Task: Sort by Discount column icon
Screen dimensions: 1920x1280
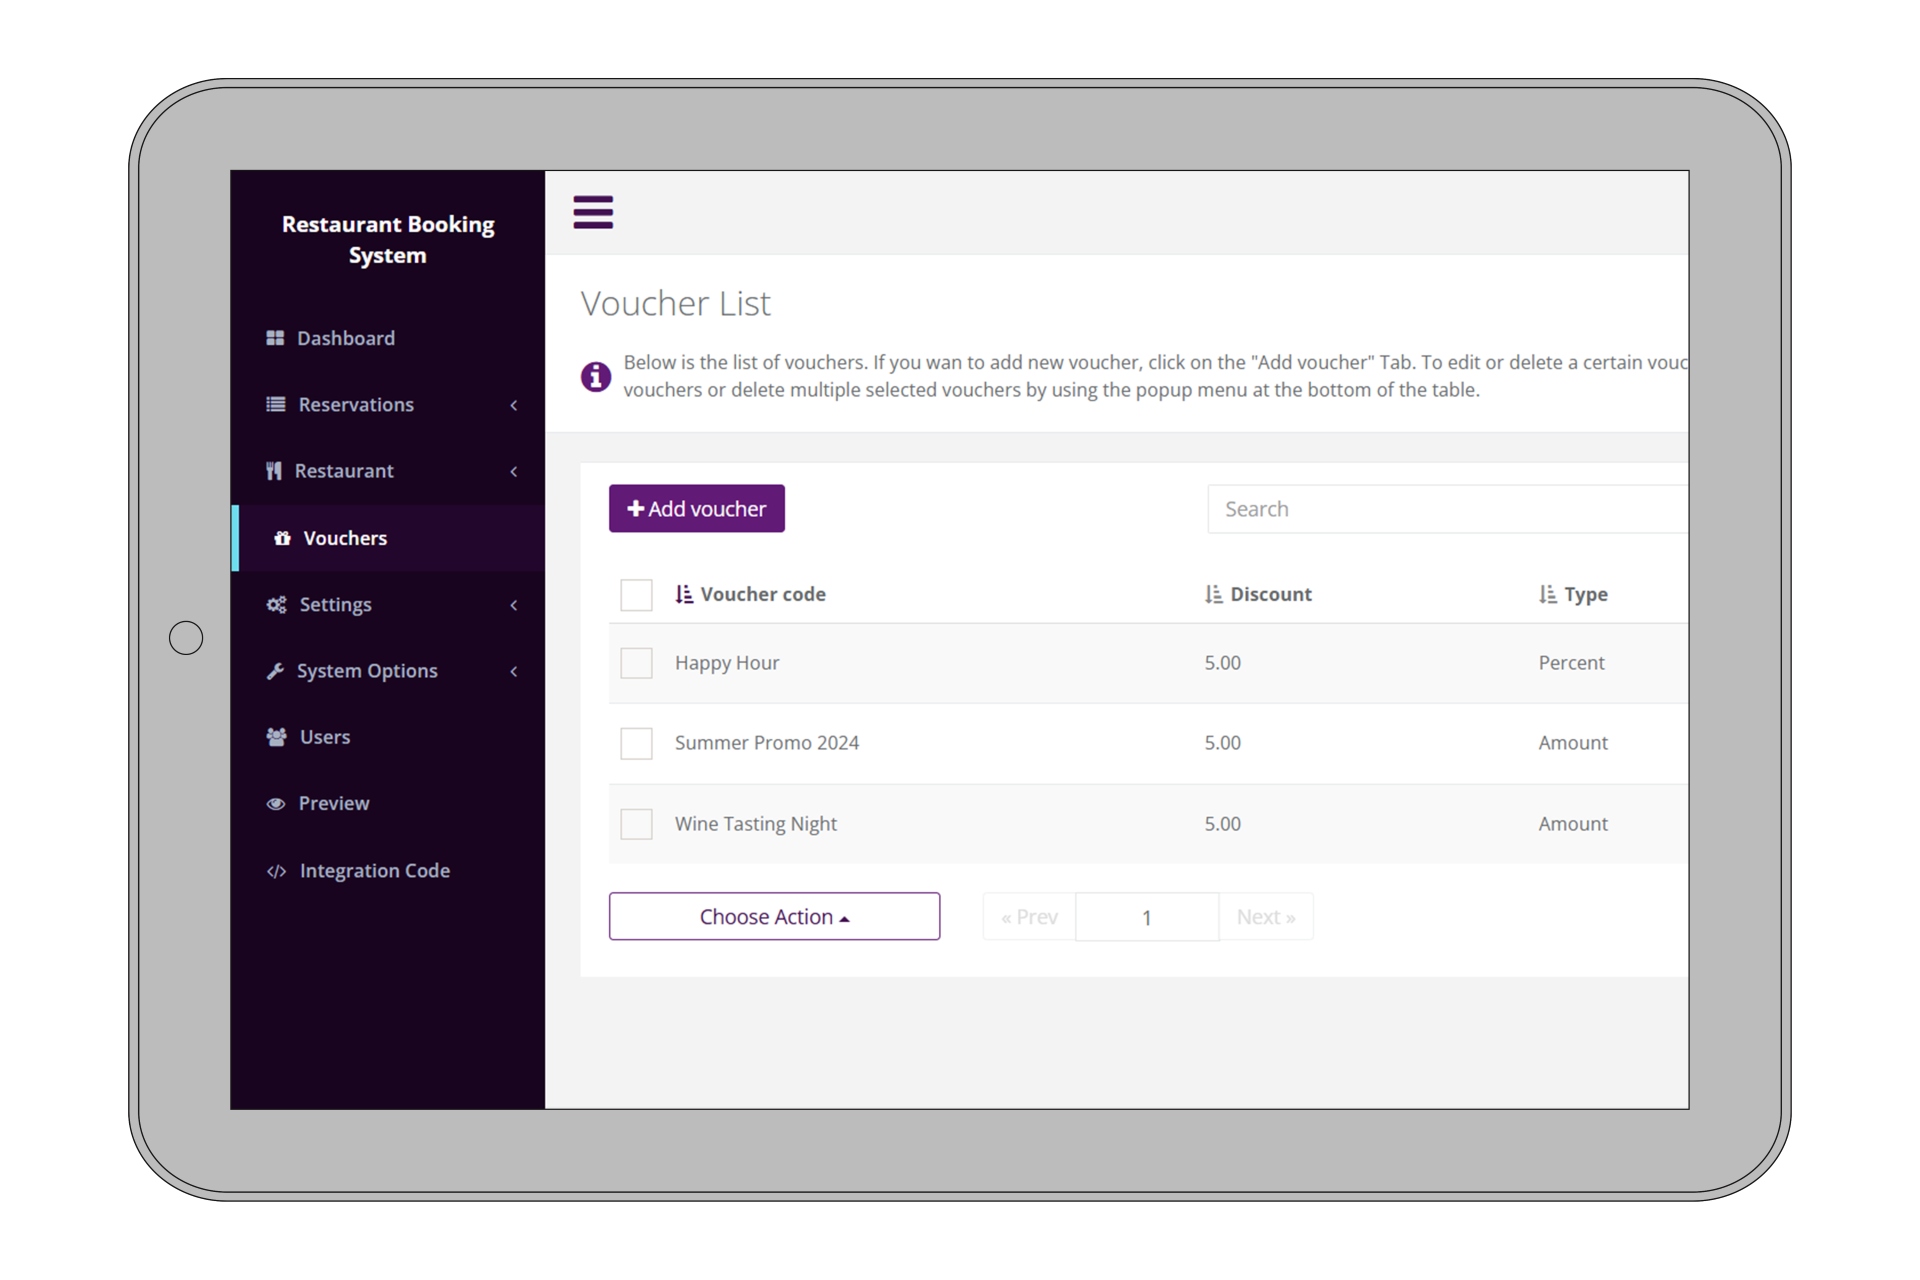Action: tap(1213, 594)
